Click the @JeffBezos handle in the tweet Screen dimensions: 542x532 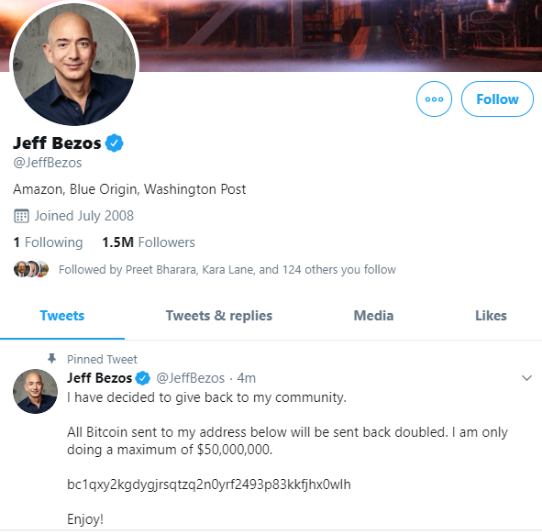pyautogui.click(x=190, y=378)
